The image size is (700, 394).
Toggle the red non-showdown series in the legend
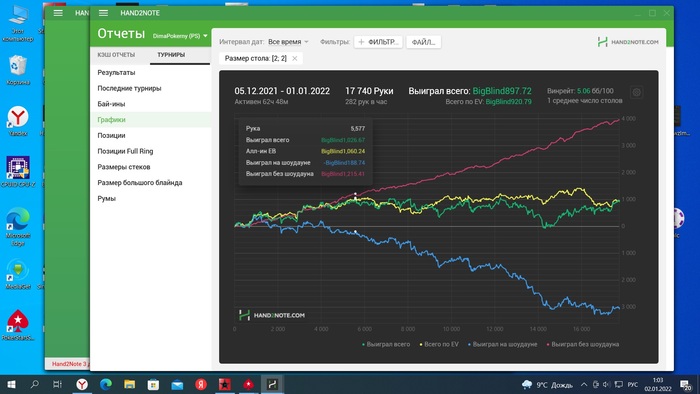pyautogui.click(x=583, y=344)
